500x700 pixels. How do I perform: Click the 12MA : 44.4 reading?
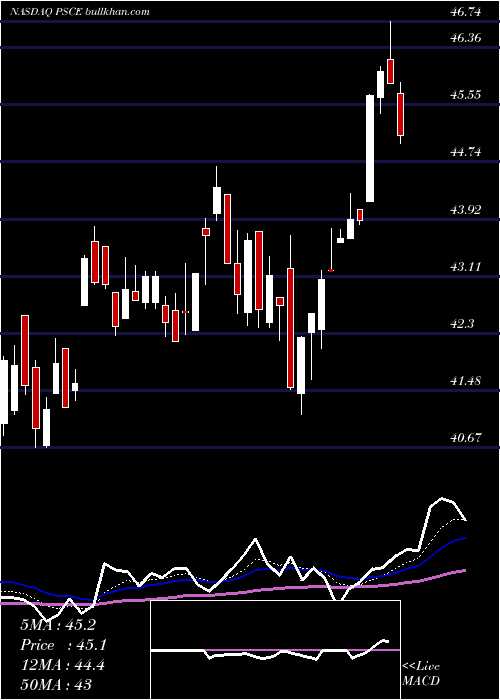point(62,664)
